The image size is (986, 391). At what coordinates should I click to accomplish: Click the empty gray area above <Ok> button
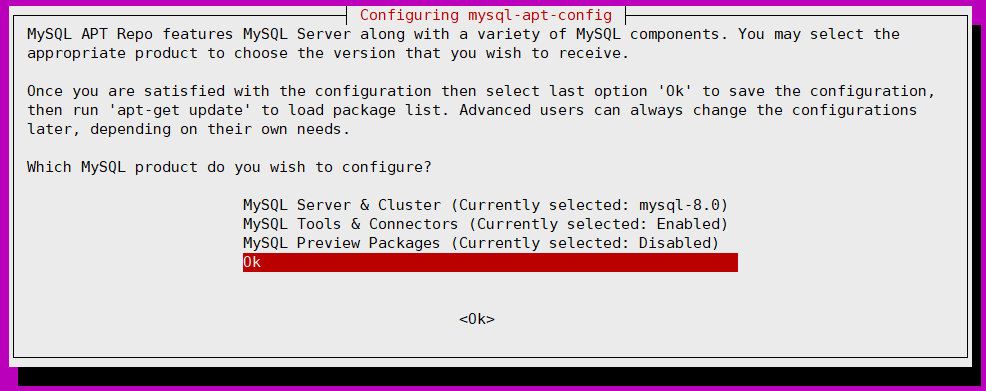click(477, 291)
